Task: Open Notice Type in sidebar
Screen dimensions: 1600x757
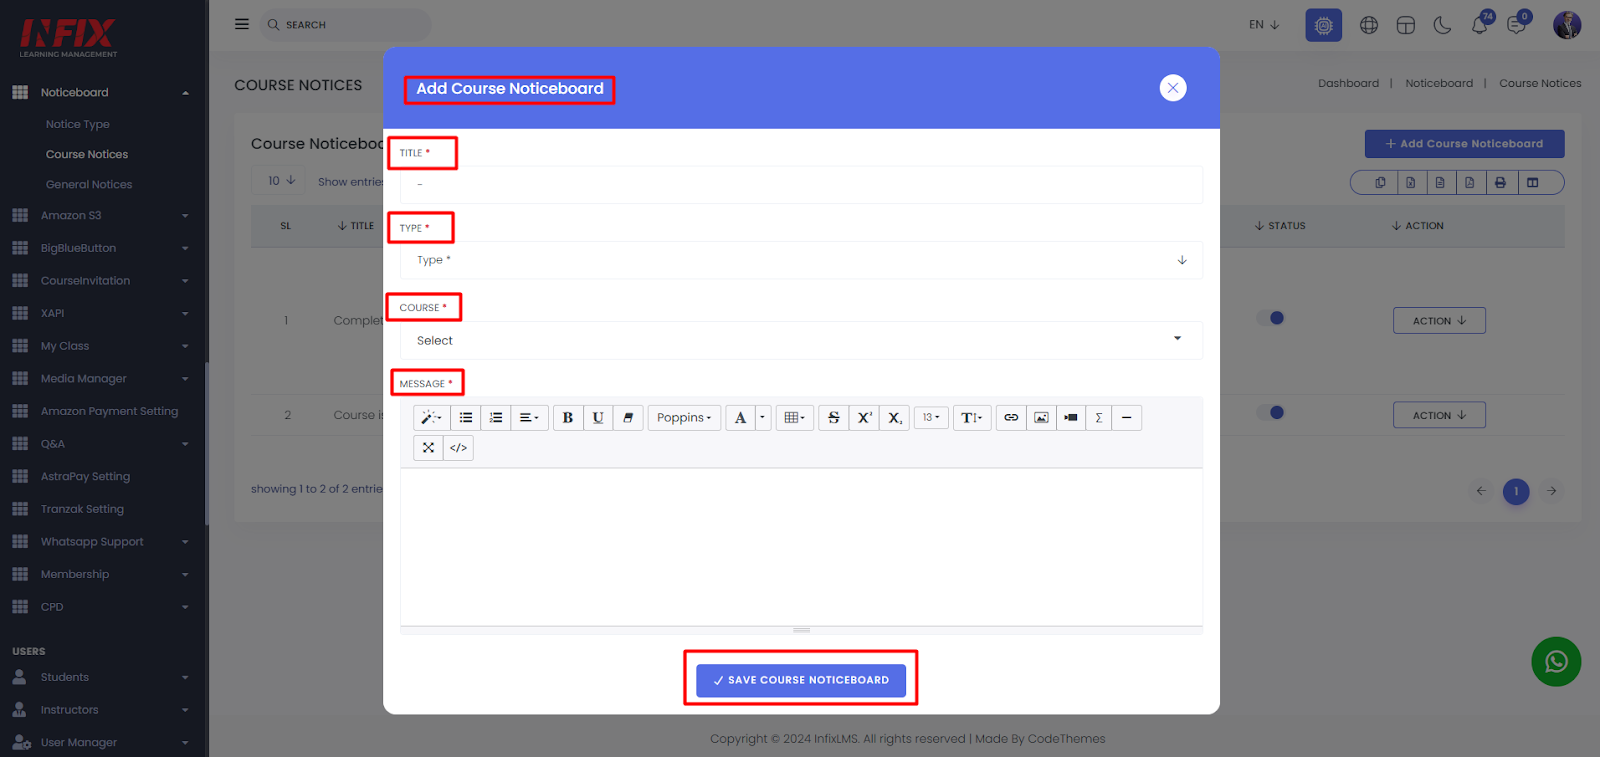Action: pos(78,124)
